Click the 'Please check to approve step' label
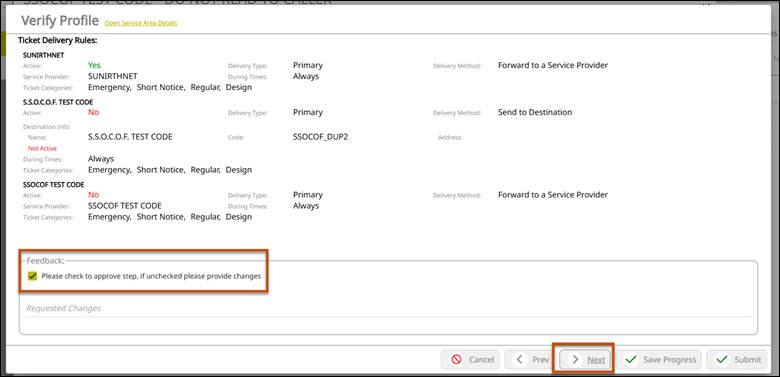The height and width of the screenshot is (377, 780). point(151,276)
